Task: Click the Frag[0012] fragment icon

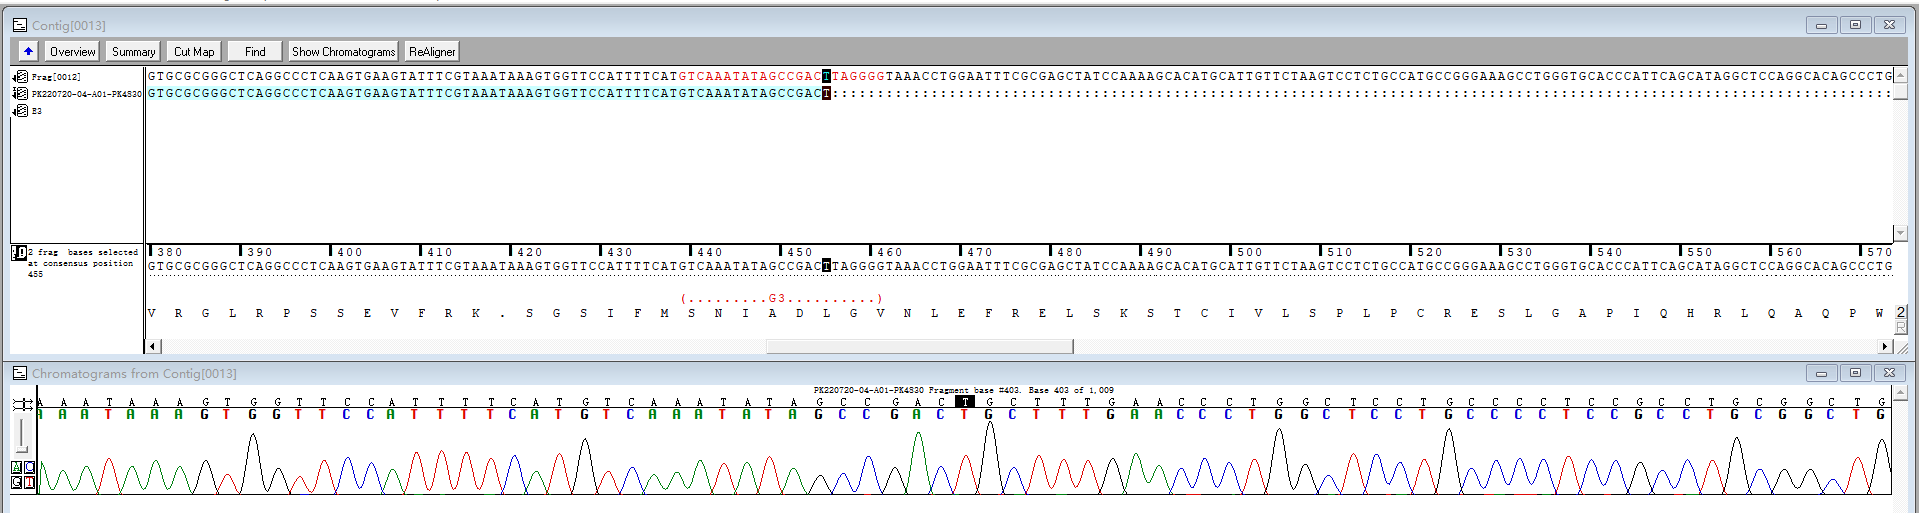Action: tap(20, 76)
